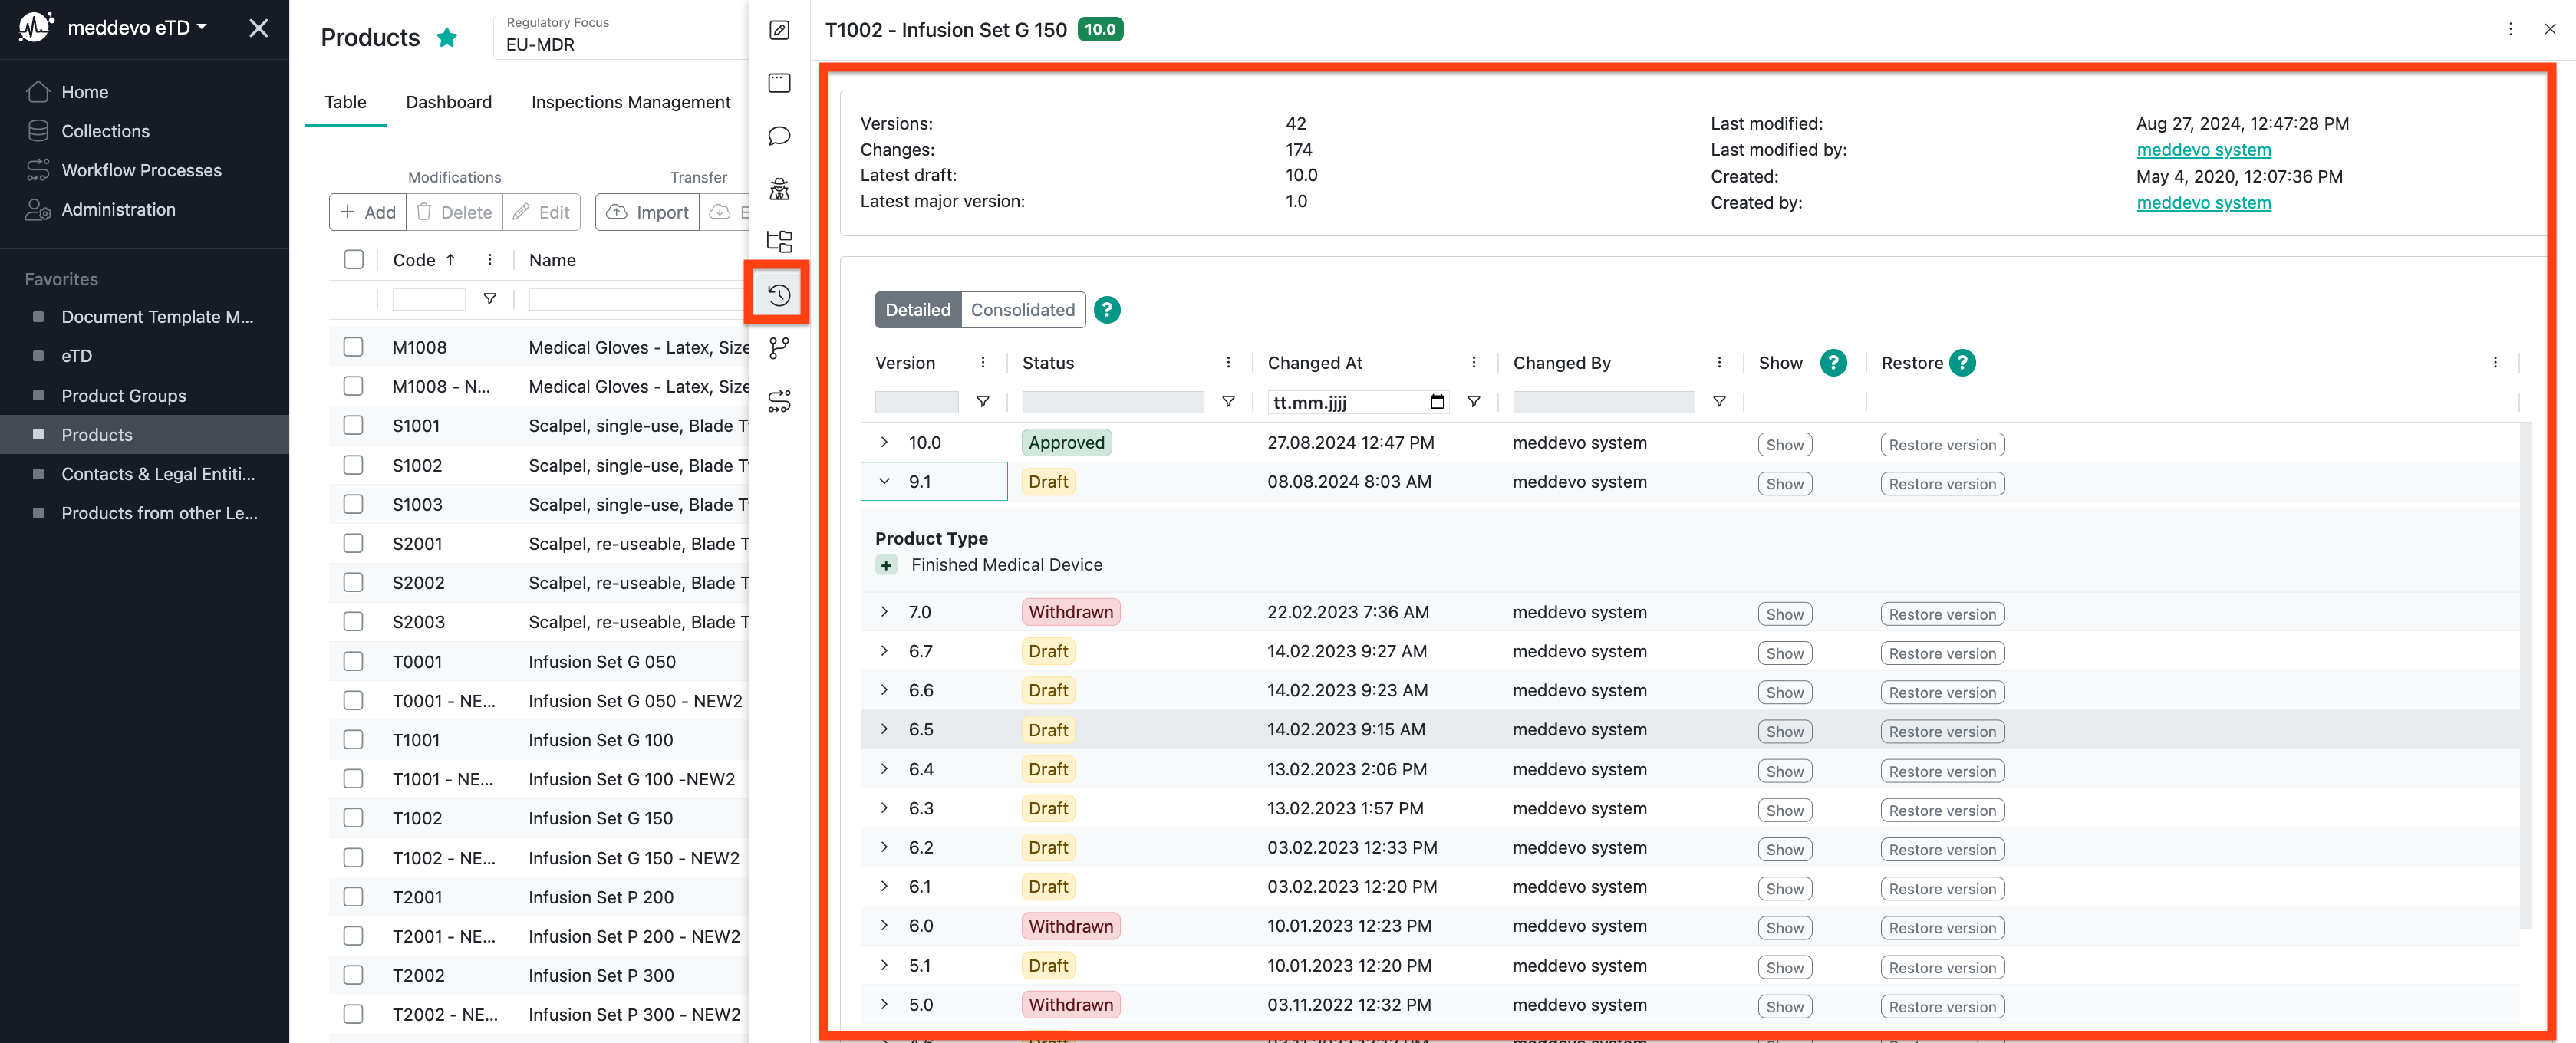
Task: Click the Changed At filter funnel icon
Action: (1473, 402)
